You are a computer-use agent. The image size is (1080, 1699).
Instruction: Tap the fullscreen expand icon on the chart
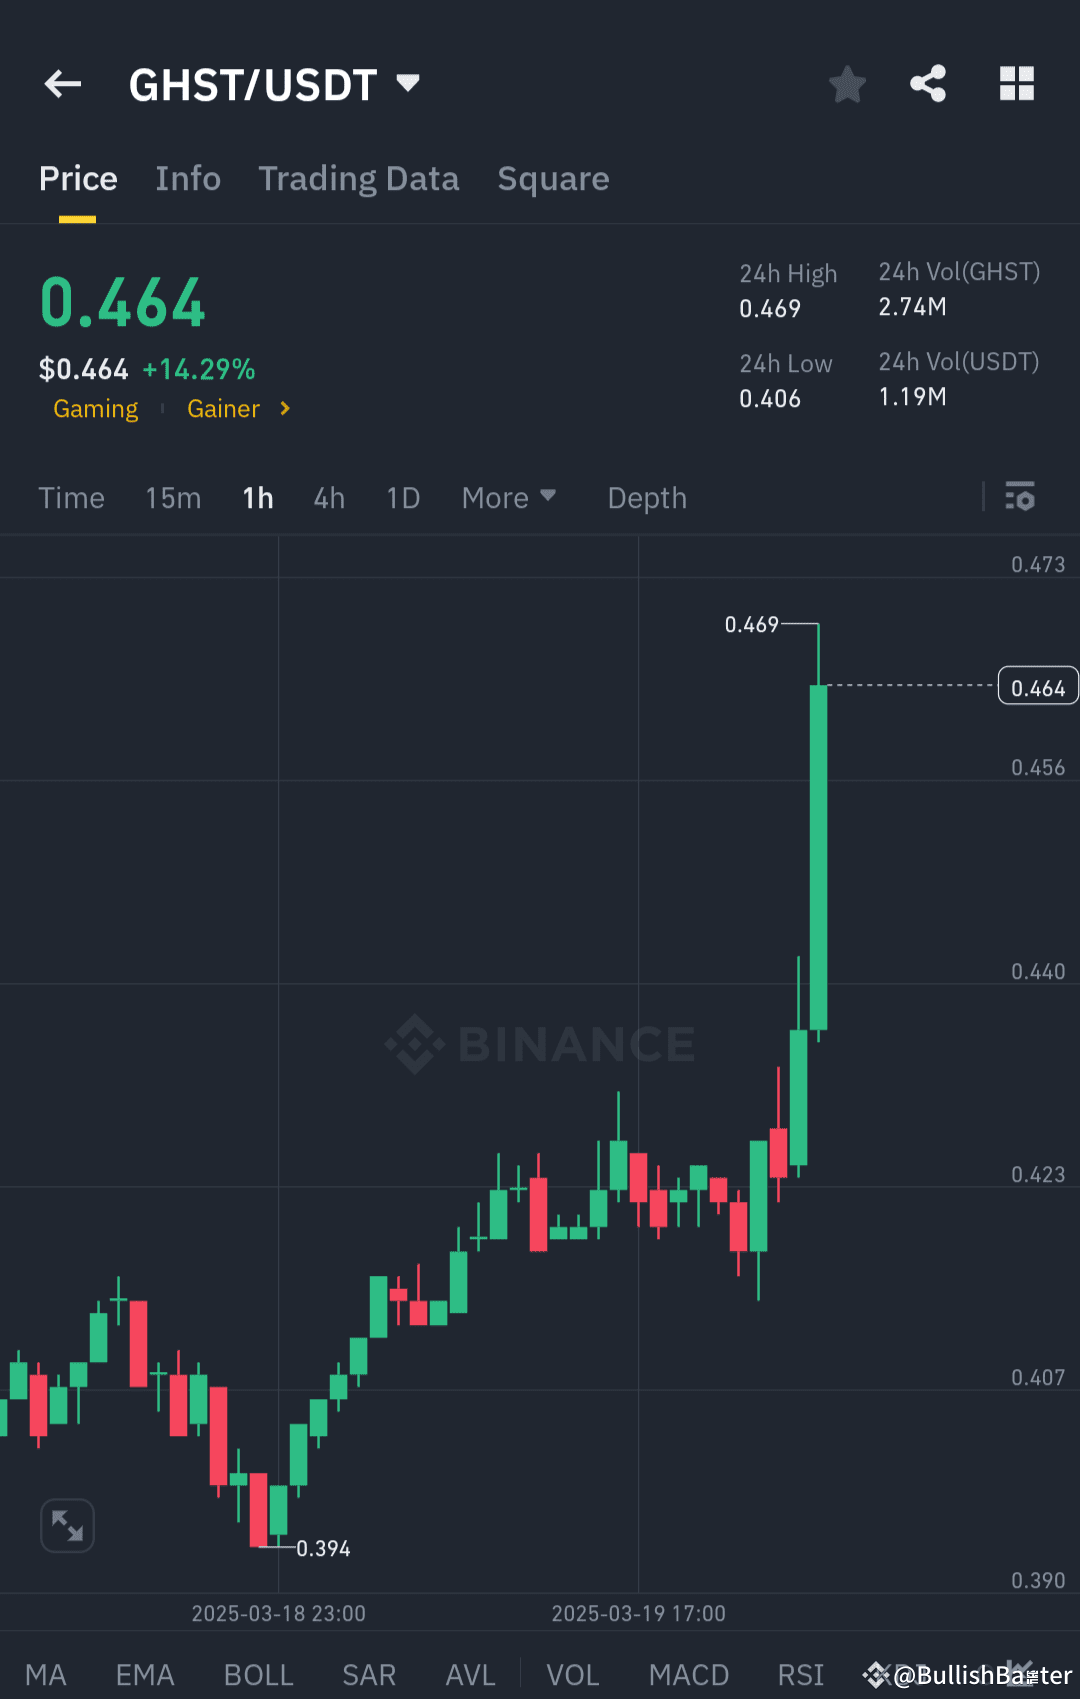pos(67,1524)
